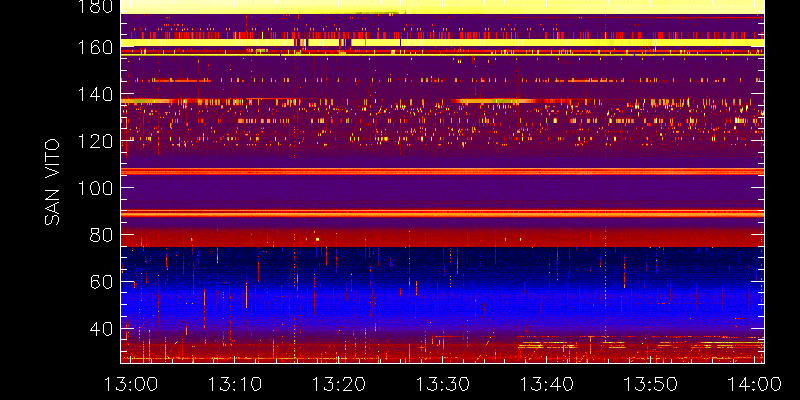The height and width of the screenshot is (400, 800).
Task: Click the 13:00 time axis label
Action: tap(131, 384)
